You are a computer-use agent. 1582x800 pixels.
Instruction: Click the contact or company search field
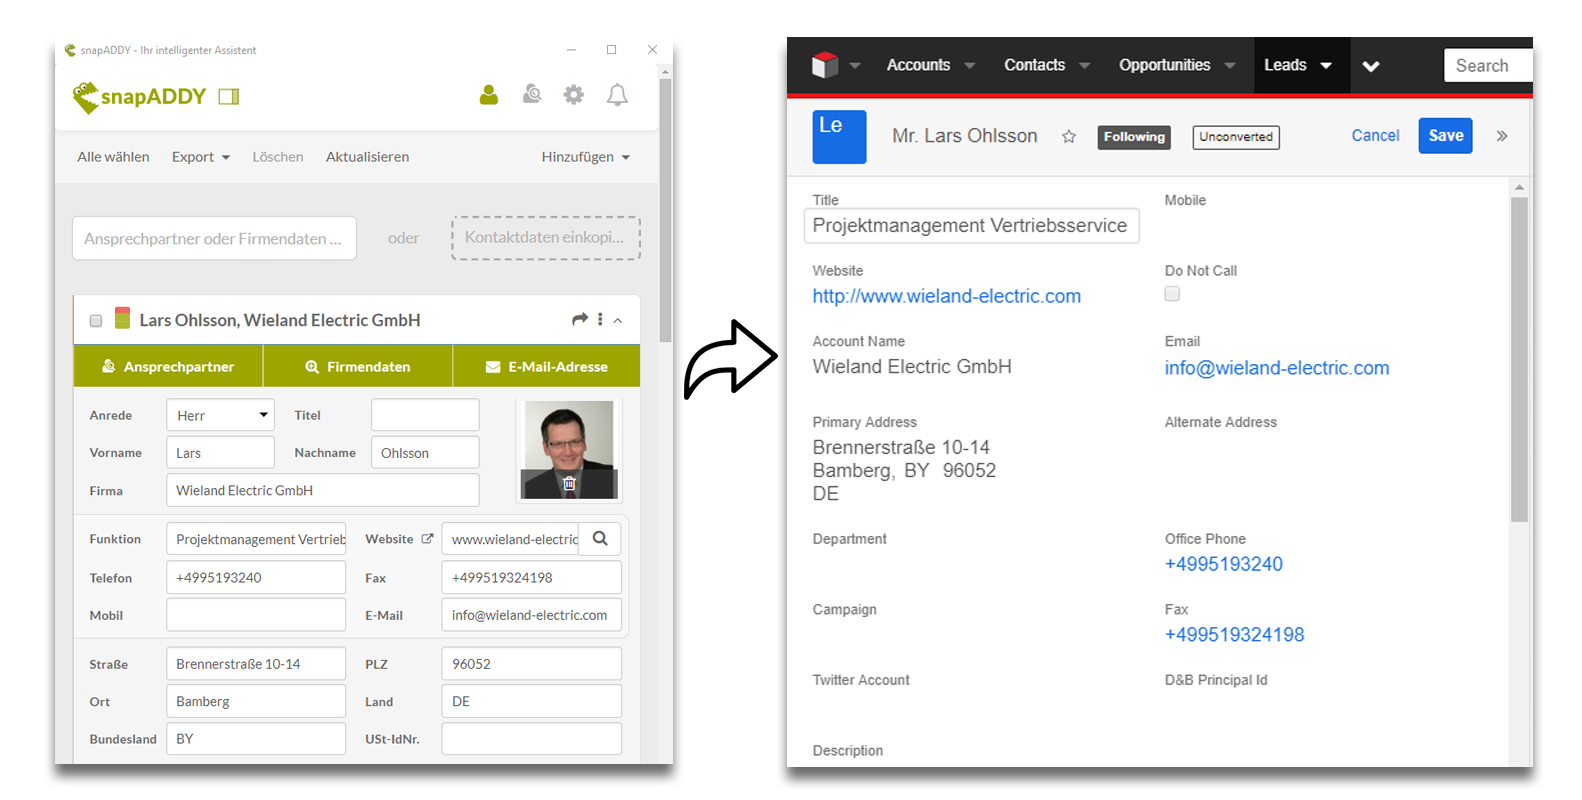[x=214, y=238]
